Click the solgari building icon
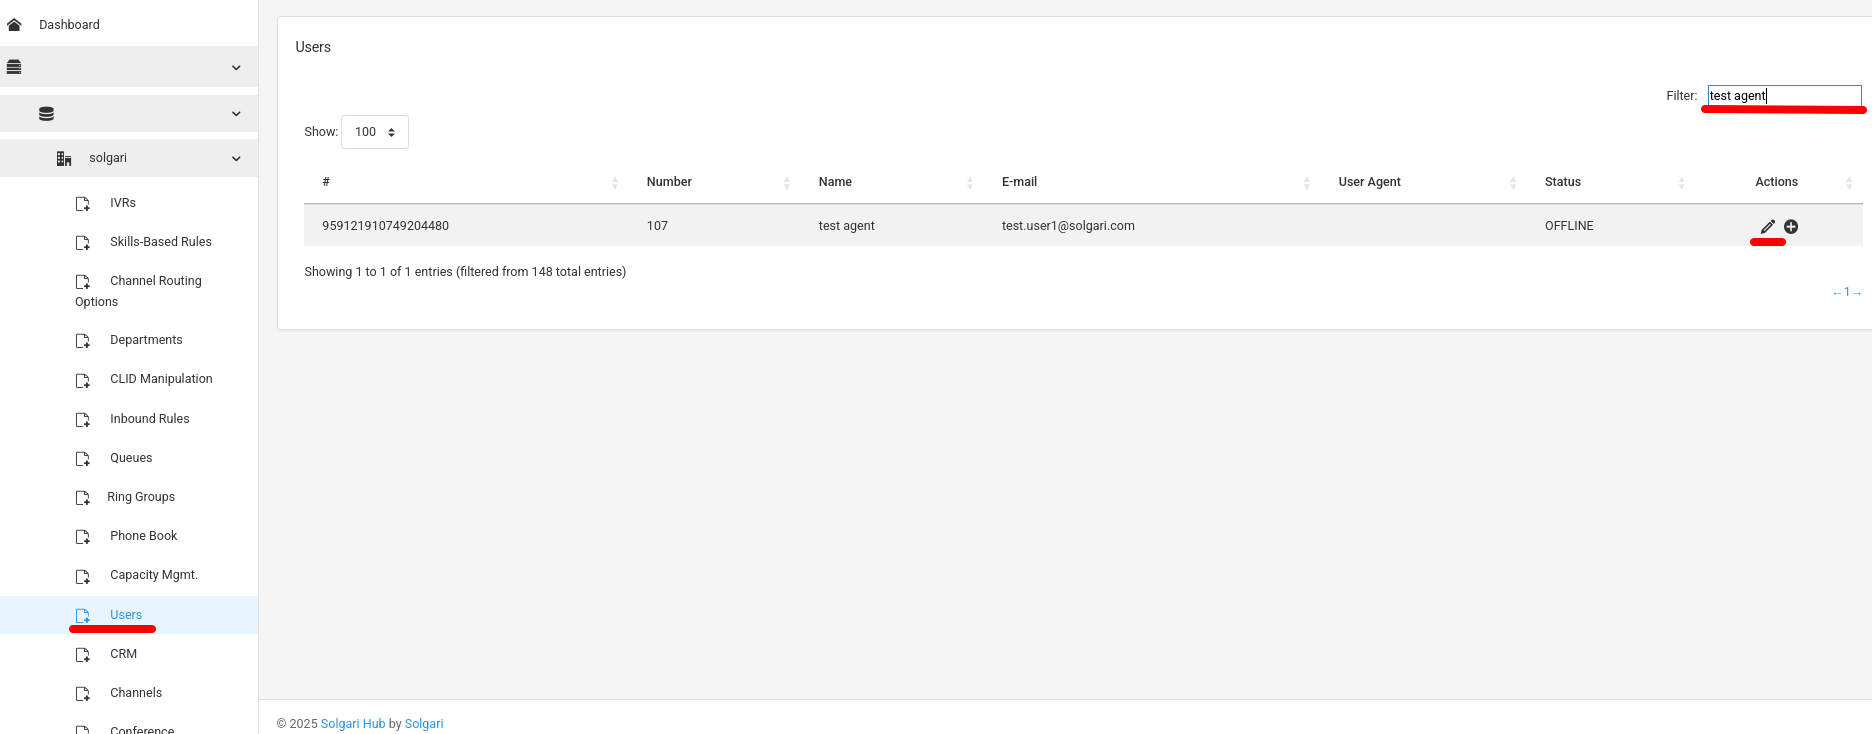1872x734 pixels. point(64,158)
